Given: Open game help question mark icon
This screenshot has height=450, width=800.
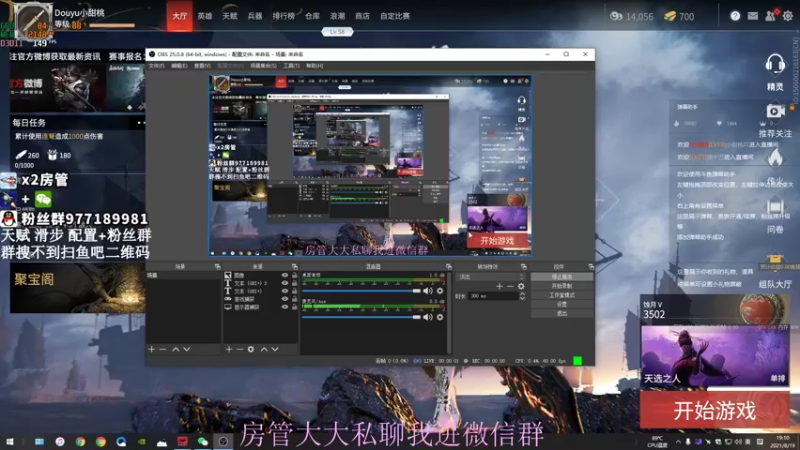Looking at the screenshot, I should pos(735,16).
